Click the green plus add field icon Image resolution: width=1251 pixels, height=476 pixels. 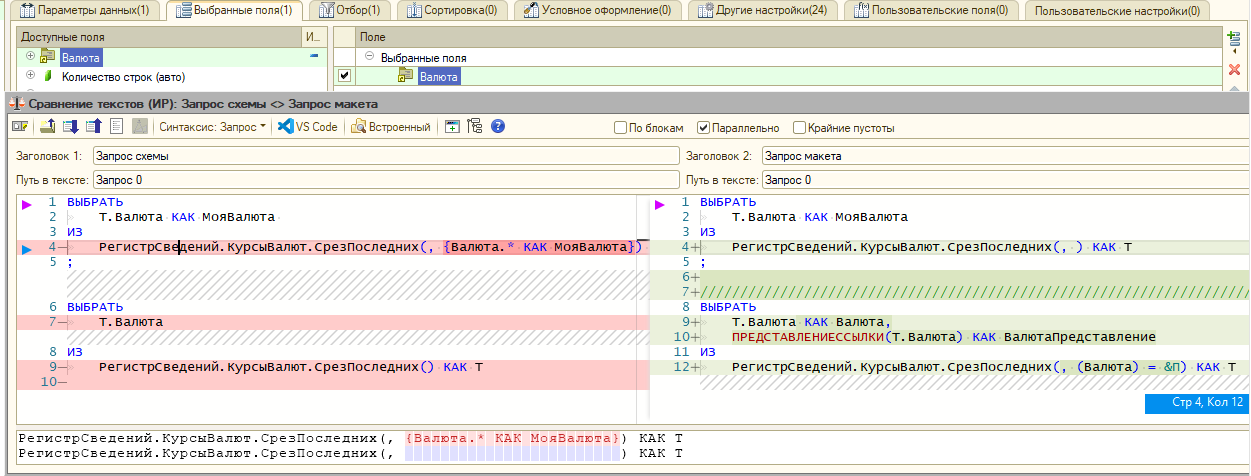point(1234,38)
